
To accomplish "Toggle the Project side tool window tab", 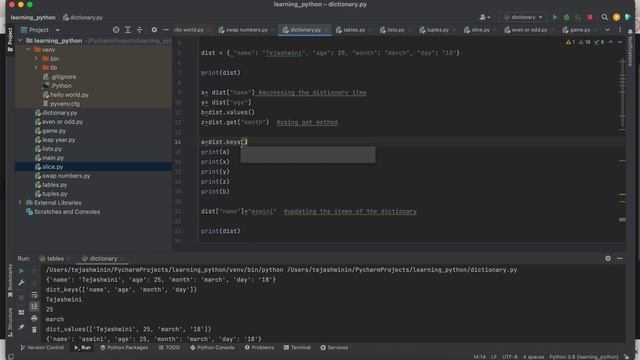I will (x=10, y=40).
